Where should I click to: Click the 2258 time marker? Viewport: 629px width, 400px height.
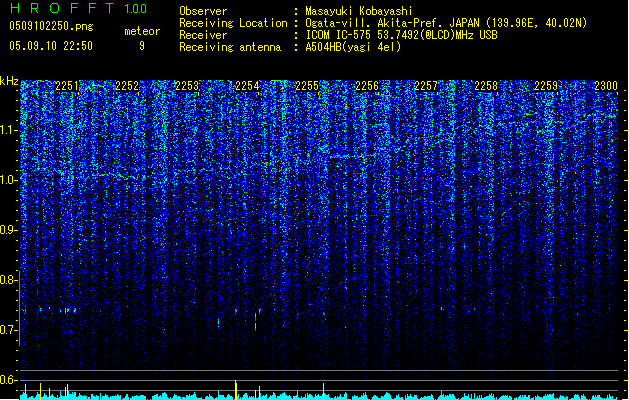[486, 86]
